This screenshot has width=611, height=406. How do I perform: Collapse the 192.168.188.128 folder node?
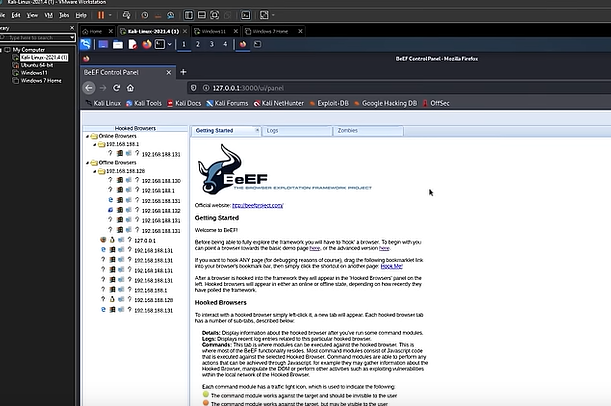coord(97,171)
